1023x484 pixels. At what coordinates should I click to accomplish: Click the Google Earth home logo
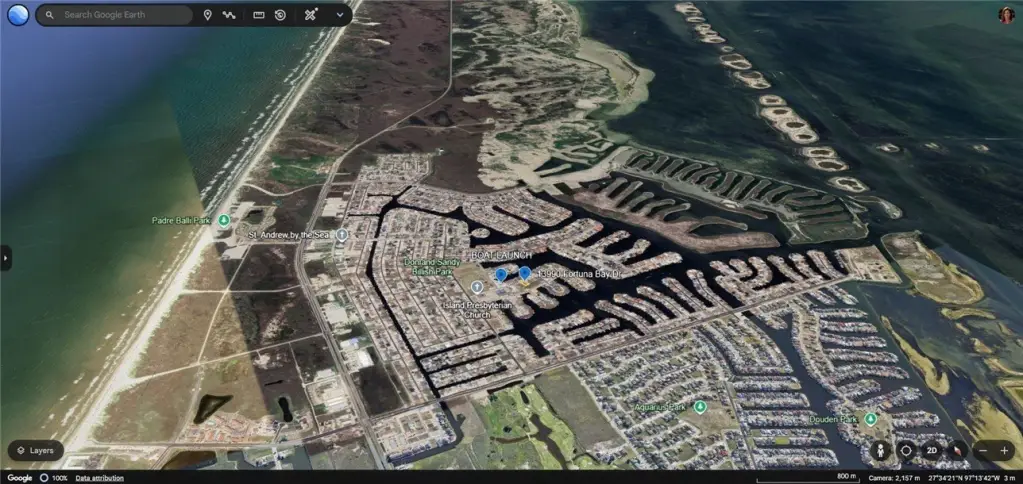[18, 15]
